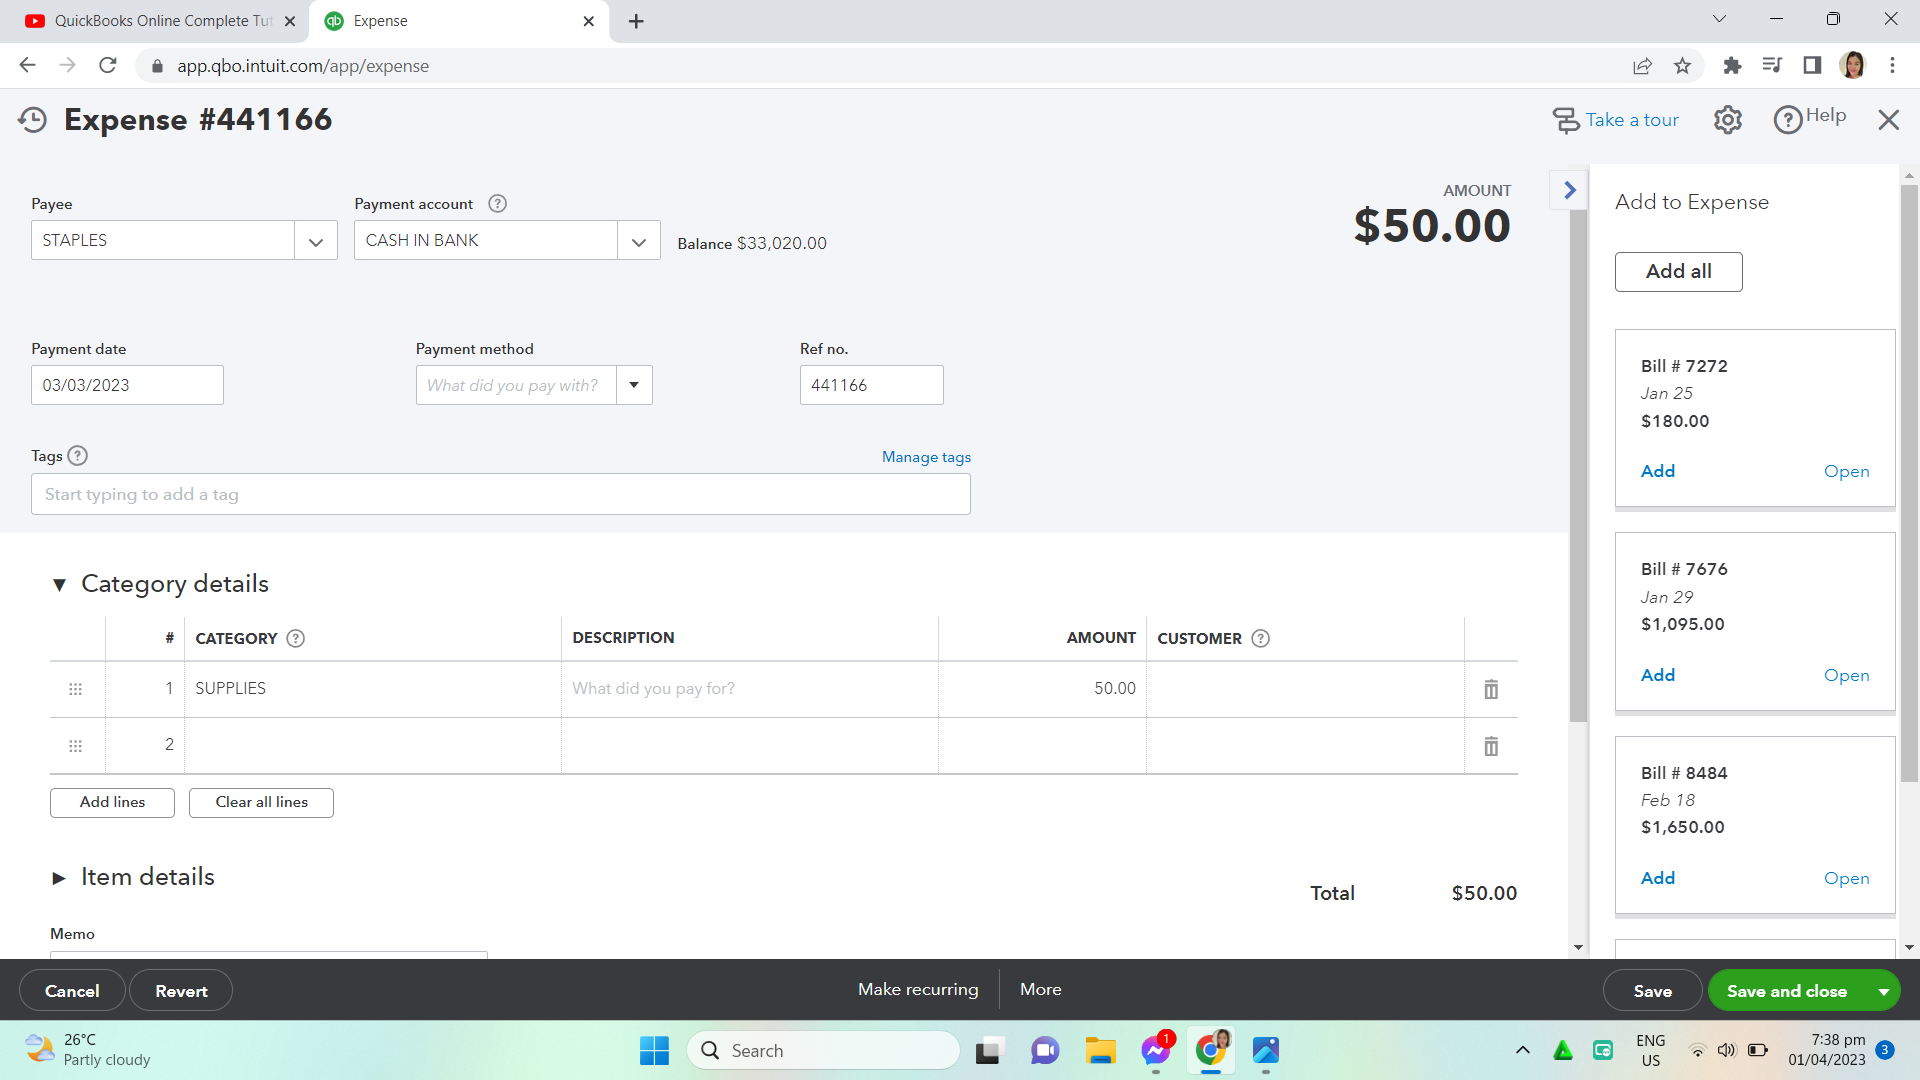
Task: Open the More menu in footer
Action: [1040, 989]
